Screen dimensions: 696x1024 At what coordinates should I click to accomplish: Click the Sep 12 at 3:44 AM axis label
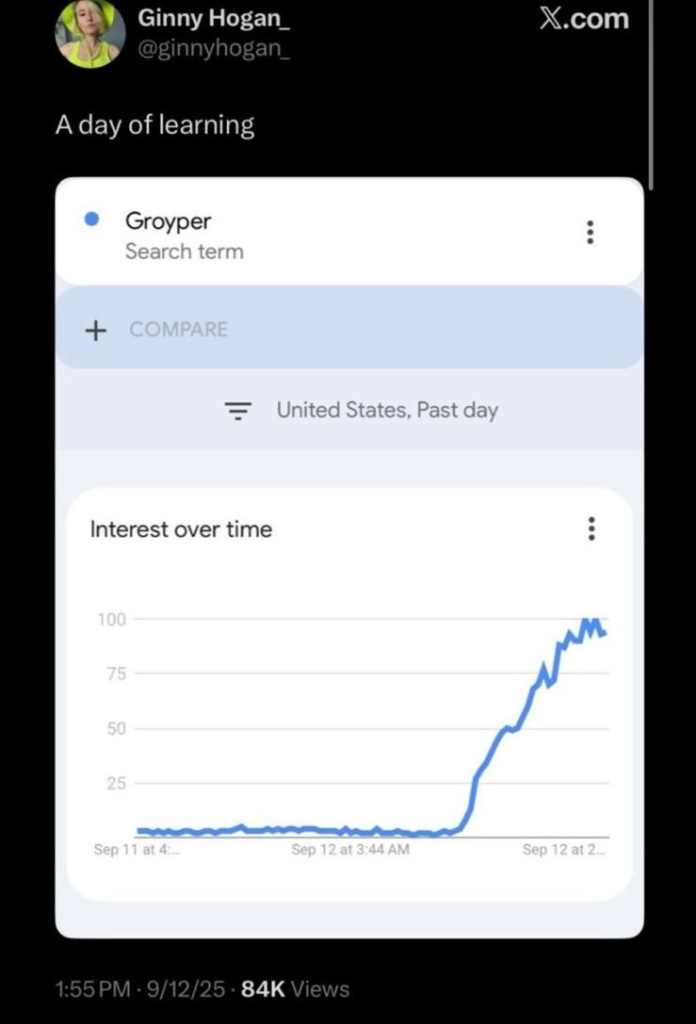(351, 849)
